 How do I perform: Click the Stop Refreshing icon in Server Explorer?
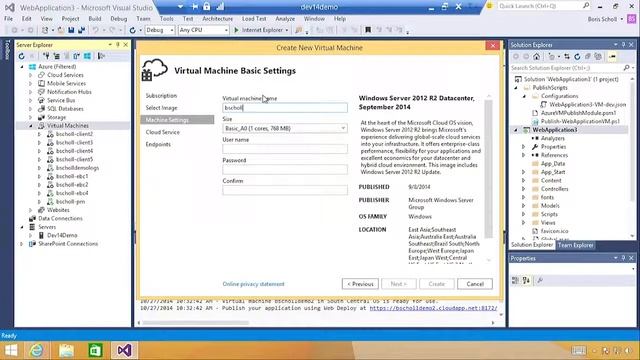tap(32, 56)
